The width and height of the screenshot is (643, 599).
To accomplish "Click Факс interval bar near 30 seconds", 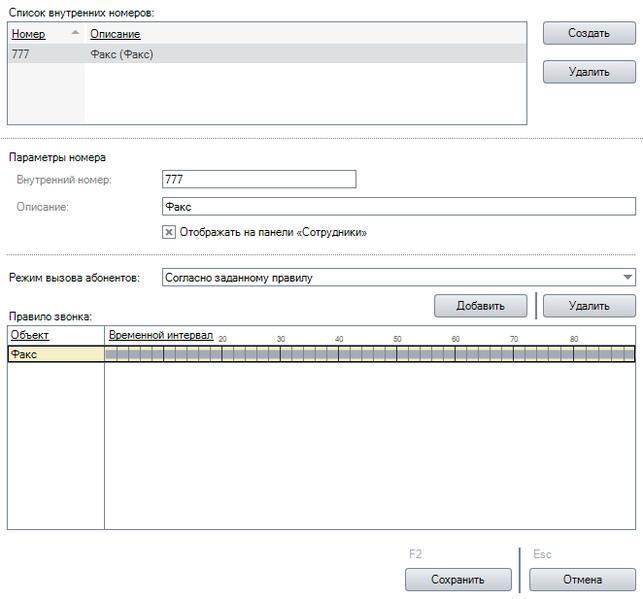I will click(x=280, y=354).
